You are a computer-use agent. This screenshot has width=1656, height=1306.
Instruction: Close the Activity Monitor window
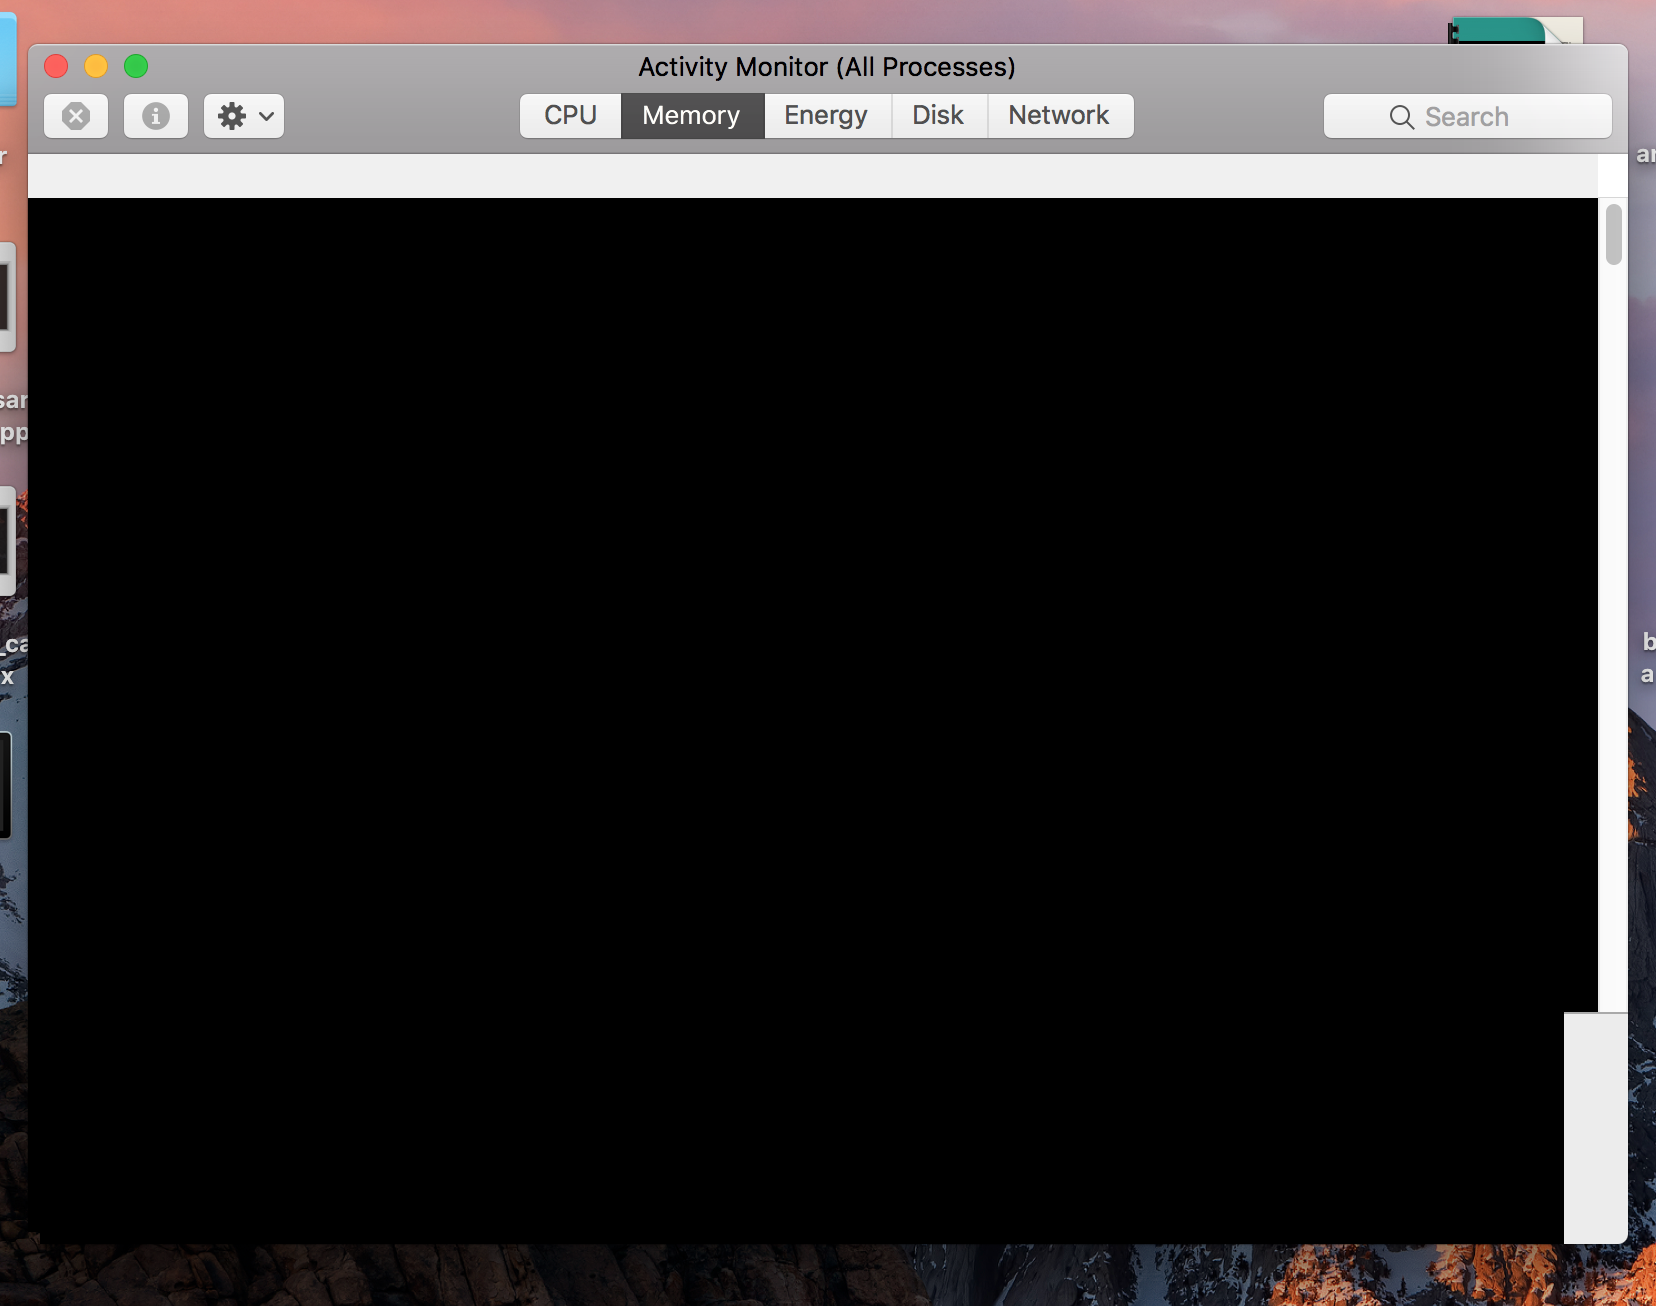tap(56, 66)
